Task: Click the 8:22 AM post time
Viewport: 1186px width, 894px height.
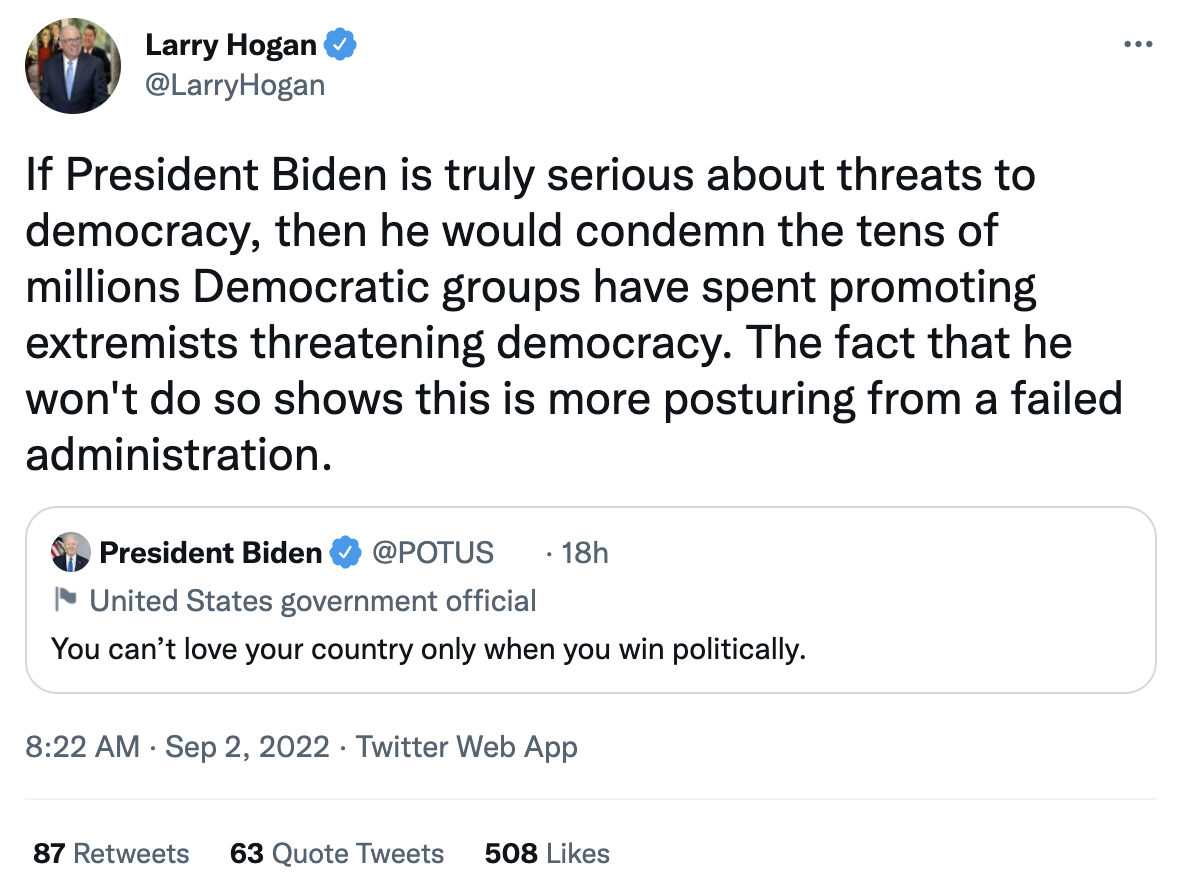Action: click(x=82, y=746)
